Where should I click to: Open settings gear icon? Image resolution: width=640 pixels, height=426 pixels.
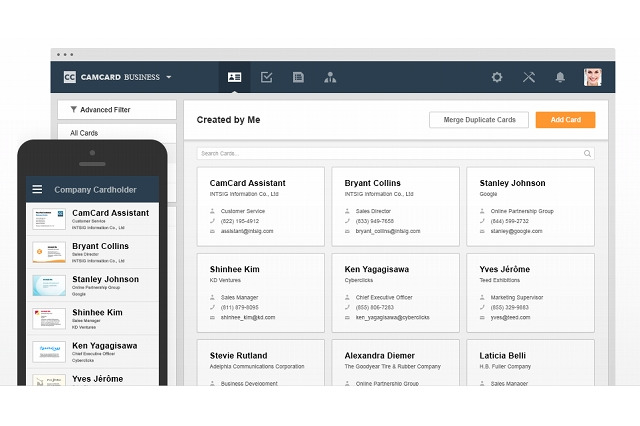click(x=497, y=77)
